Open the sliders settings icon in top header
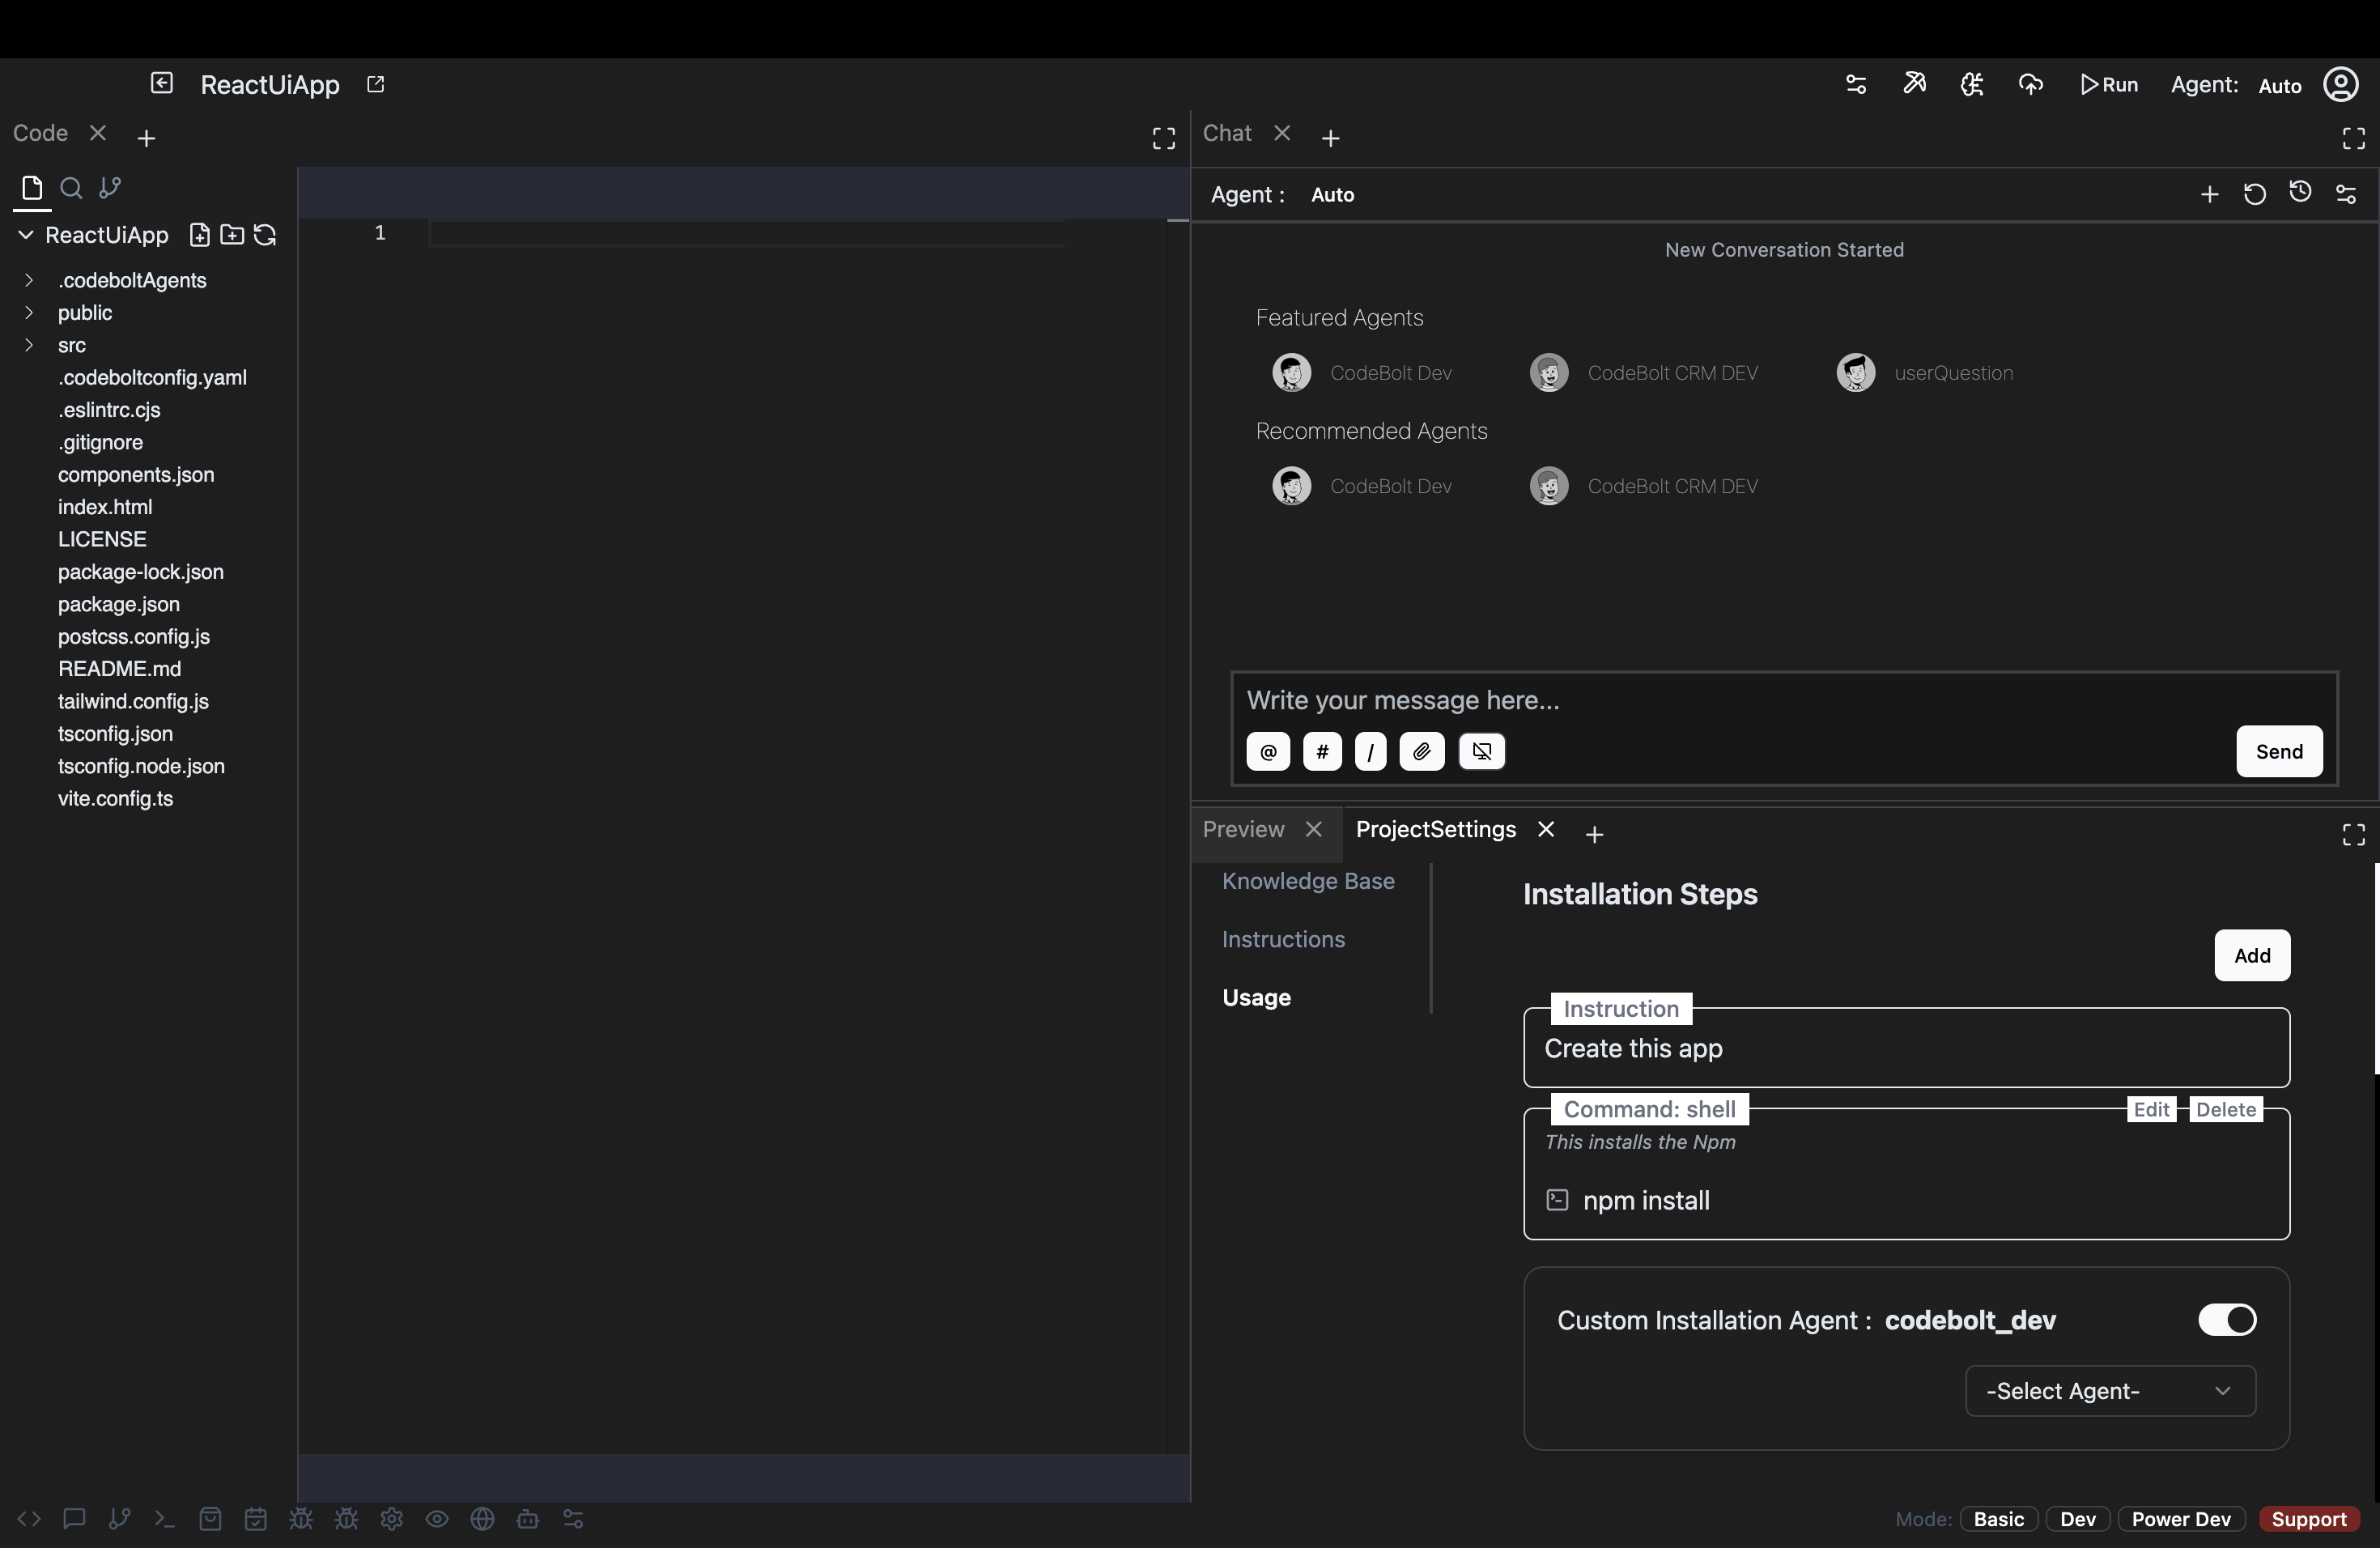The width and height of the screenshot is (2380, 1548). 1856,84
